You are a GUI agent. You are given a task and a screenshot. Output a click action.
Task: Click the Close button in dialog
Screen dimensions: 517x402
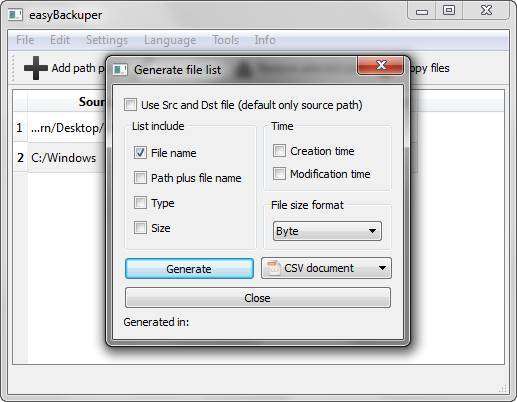pyautogui.click(x=258, y=298)
